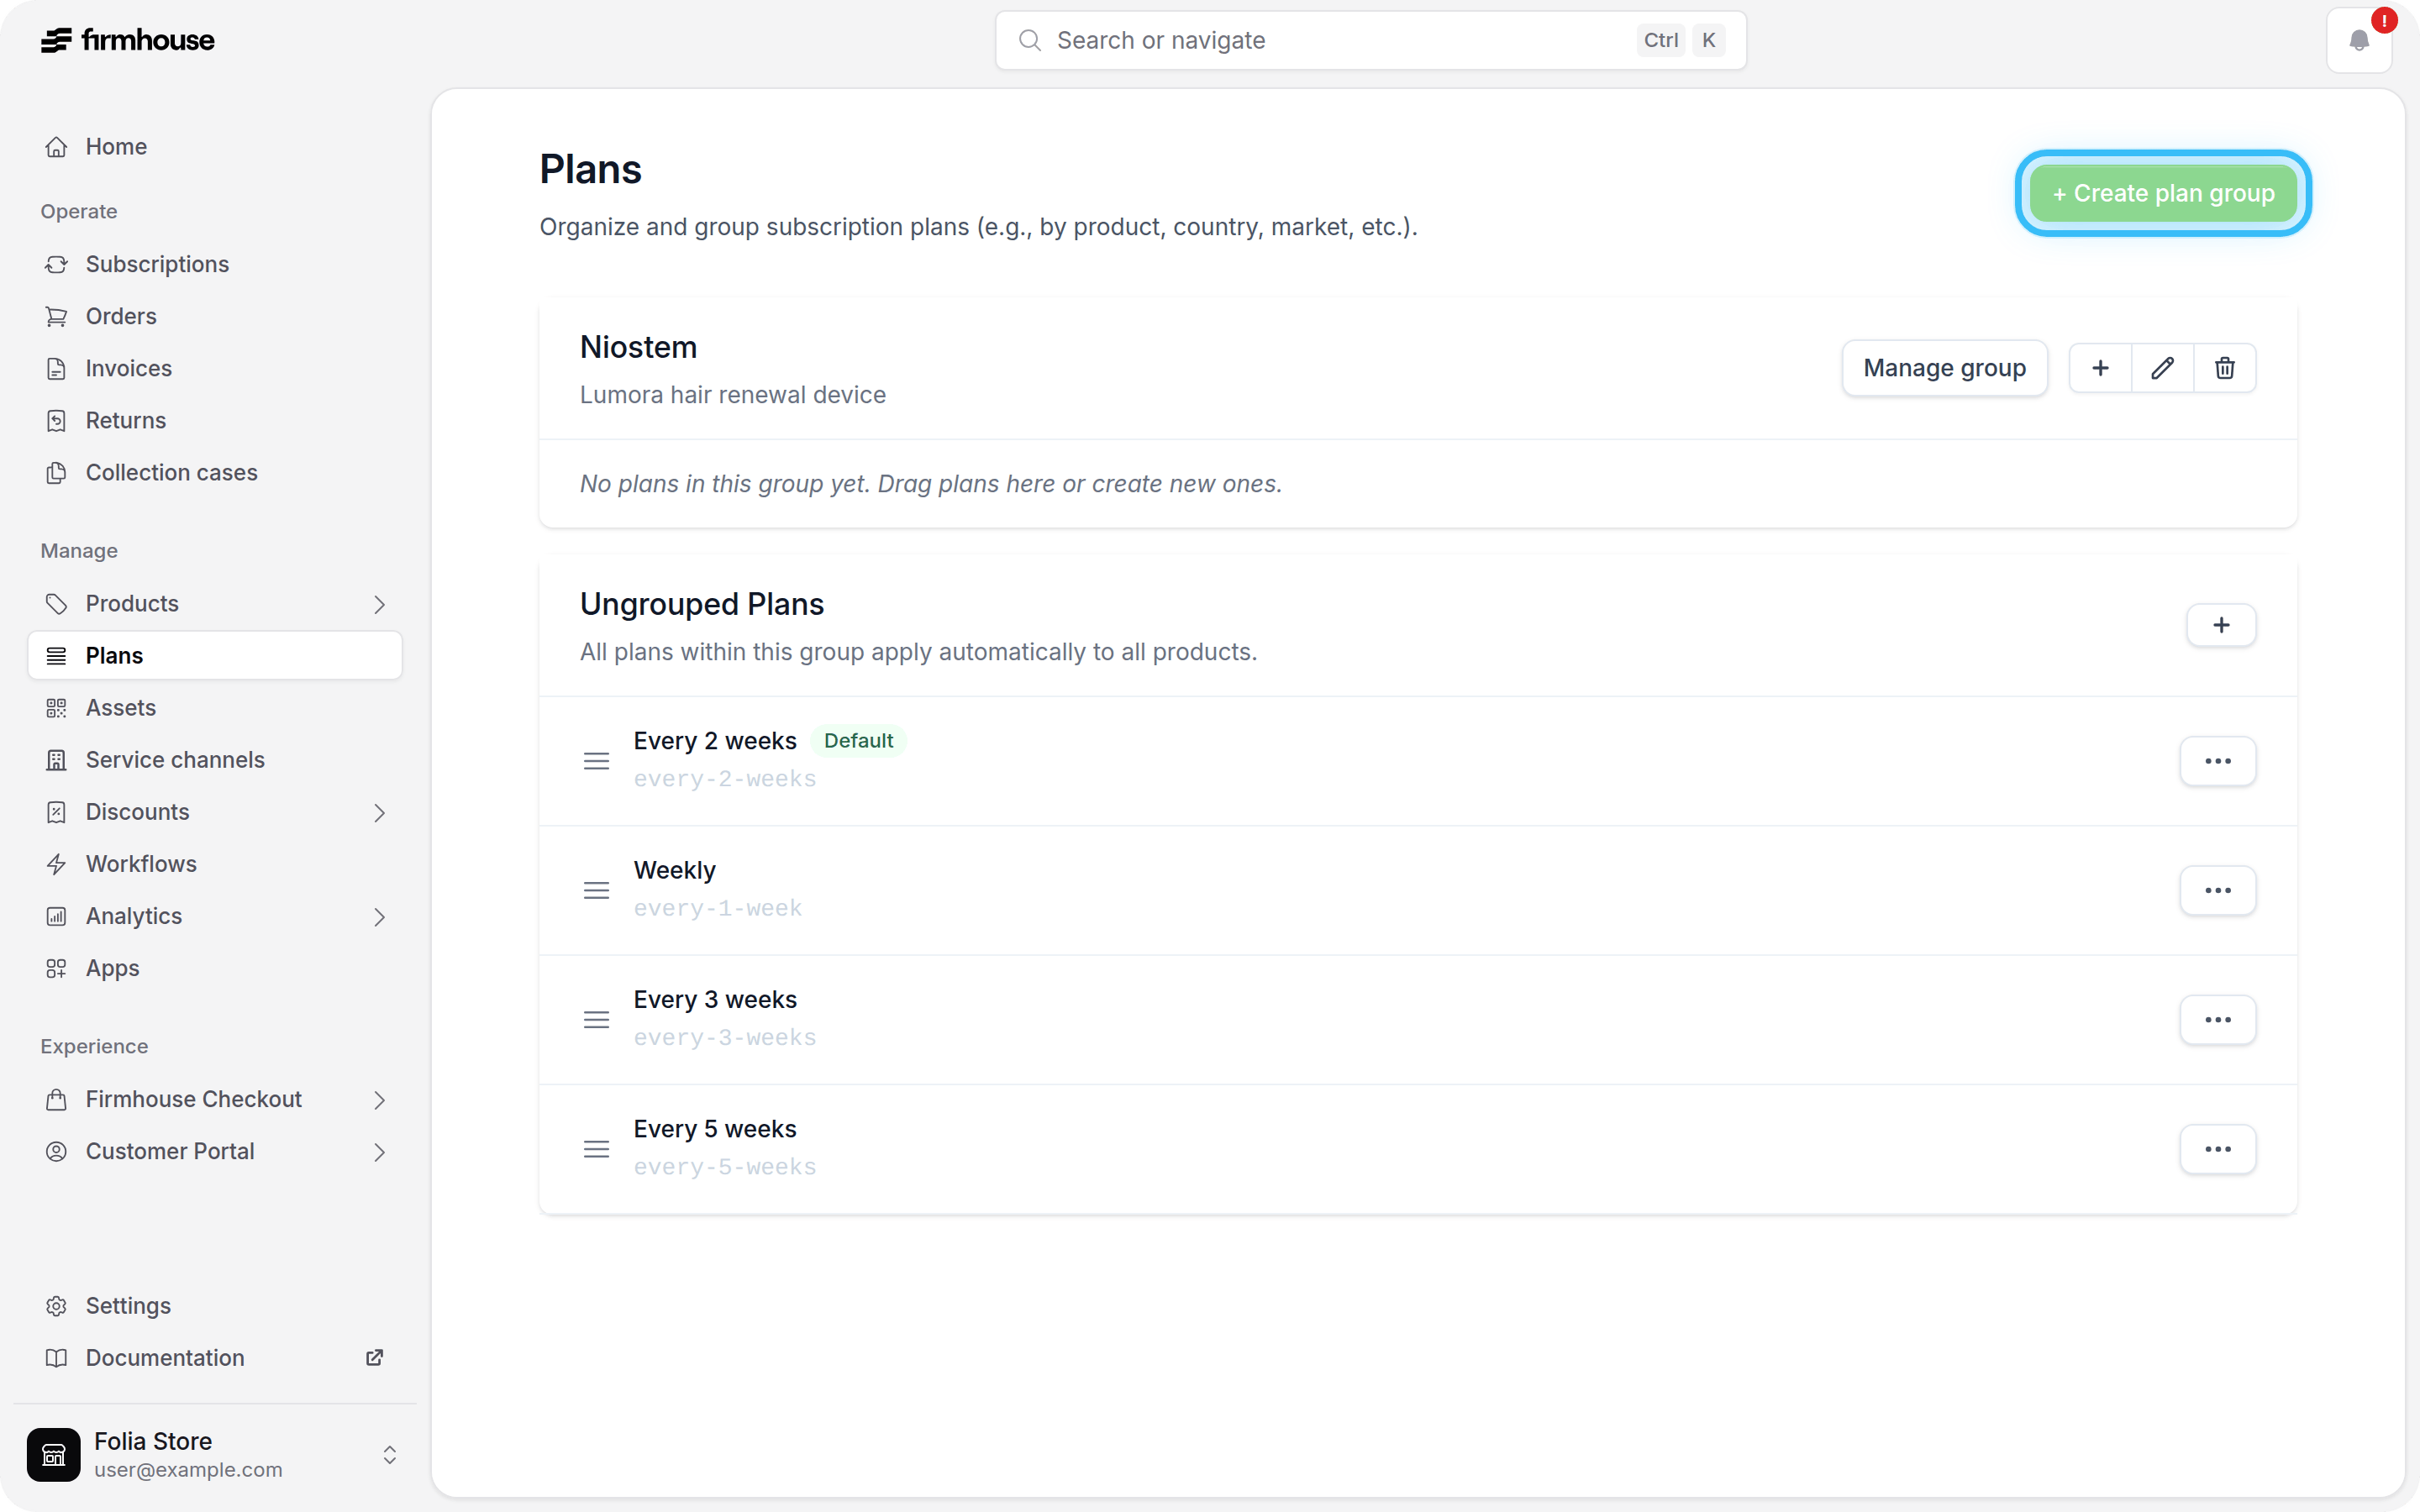Screen dimensions: 2420x1512
Task: Go to Returns in sidebar
Action: tap(215, 420)
